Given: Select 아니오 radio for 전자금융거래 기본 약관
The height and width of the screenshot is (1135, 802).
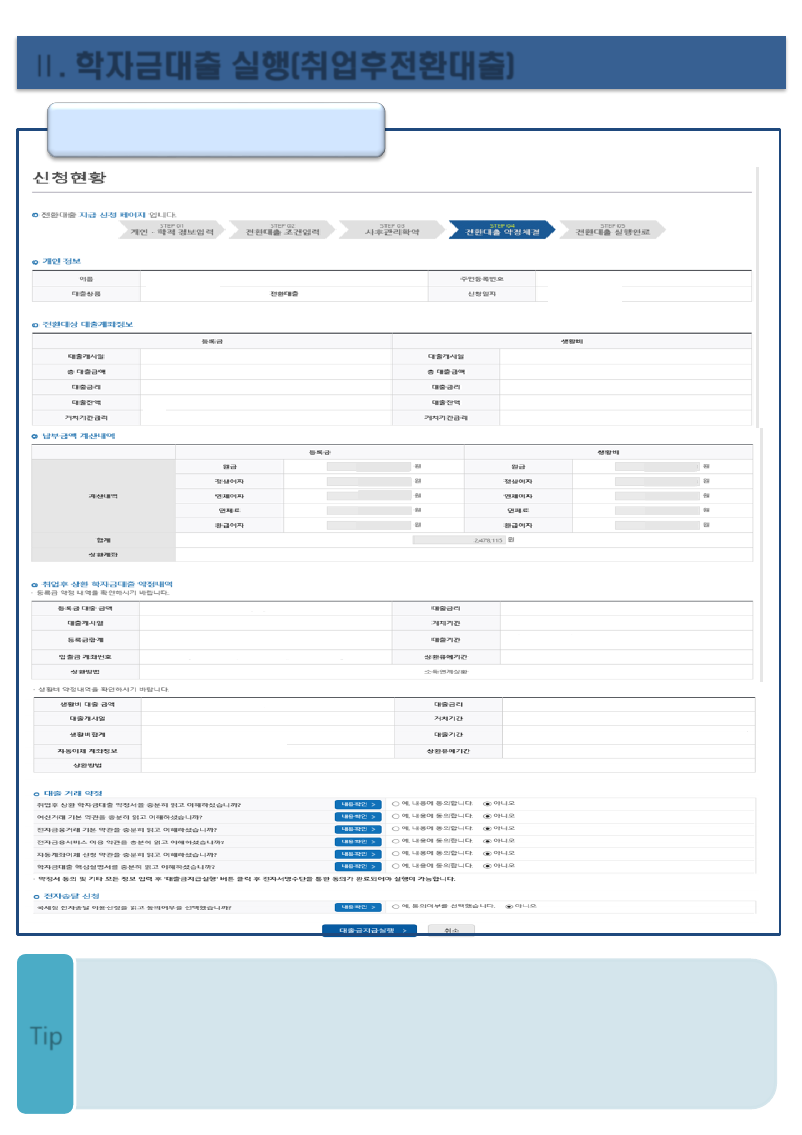Looking at the screenshot, I should point(487,828).
